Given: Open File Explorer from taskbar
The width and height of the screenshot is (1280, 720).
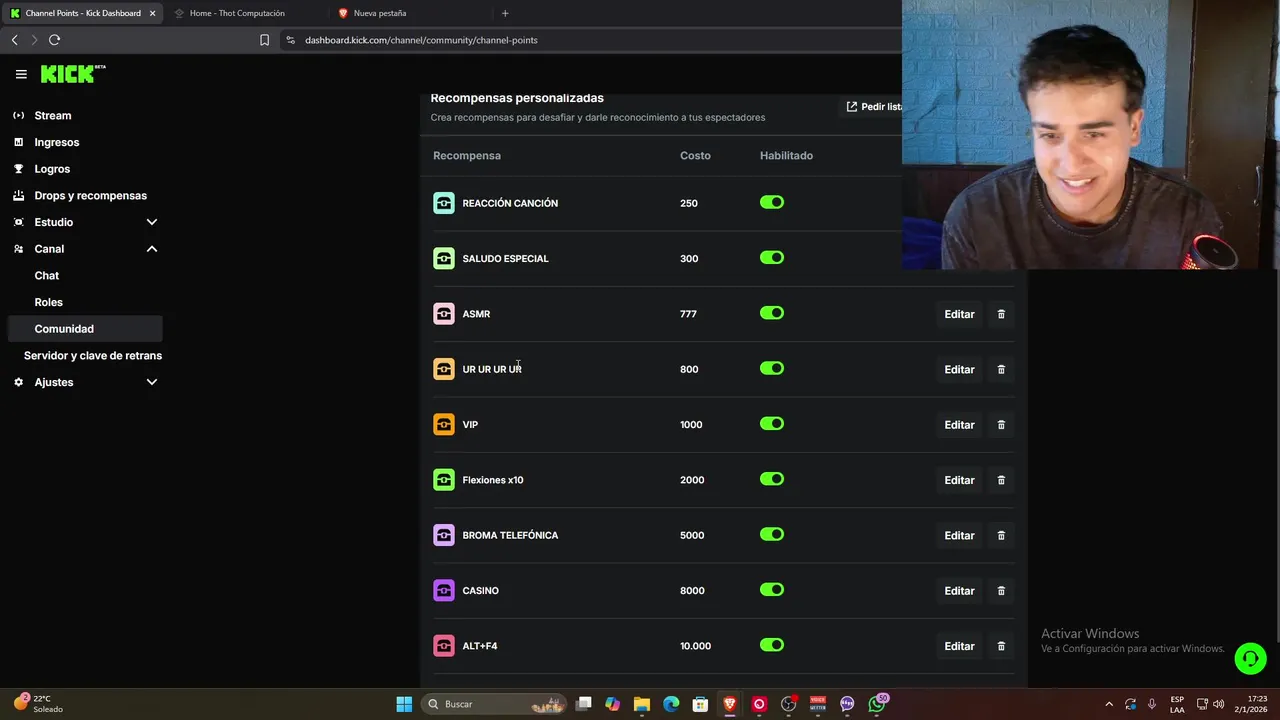Looking at the screenshot, I should [x=642, y=704].
